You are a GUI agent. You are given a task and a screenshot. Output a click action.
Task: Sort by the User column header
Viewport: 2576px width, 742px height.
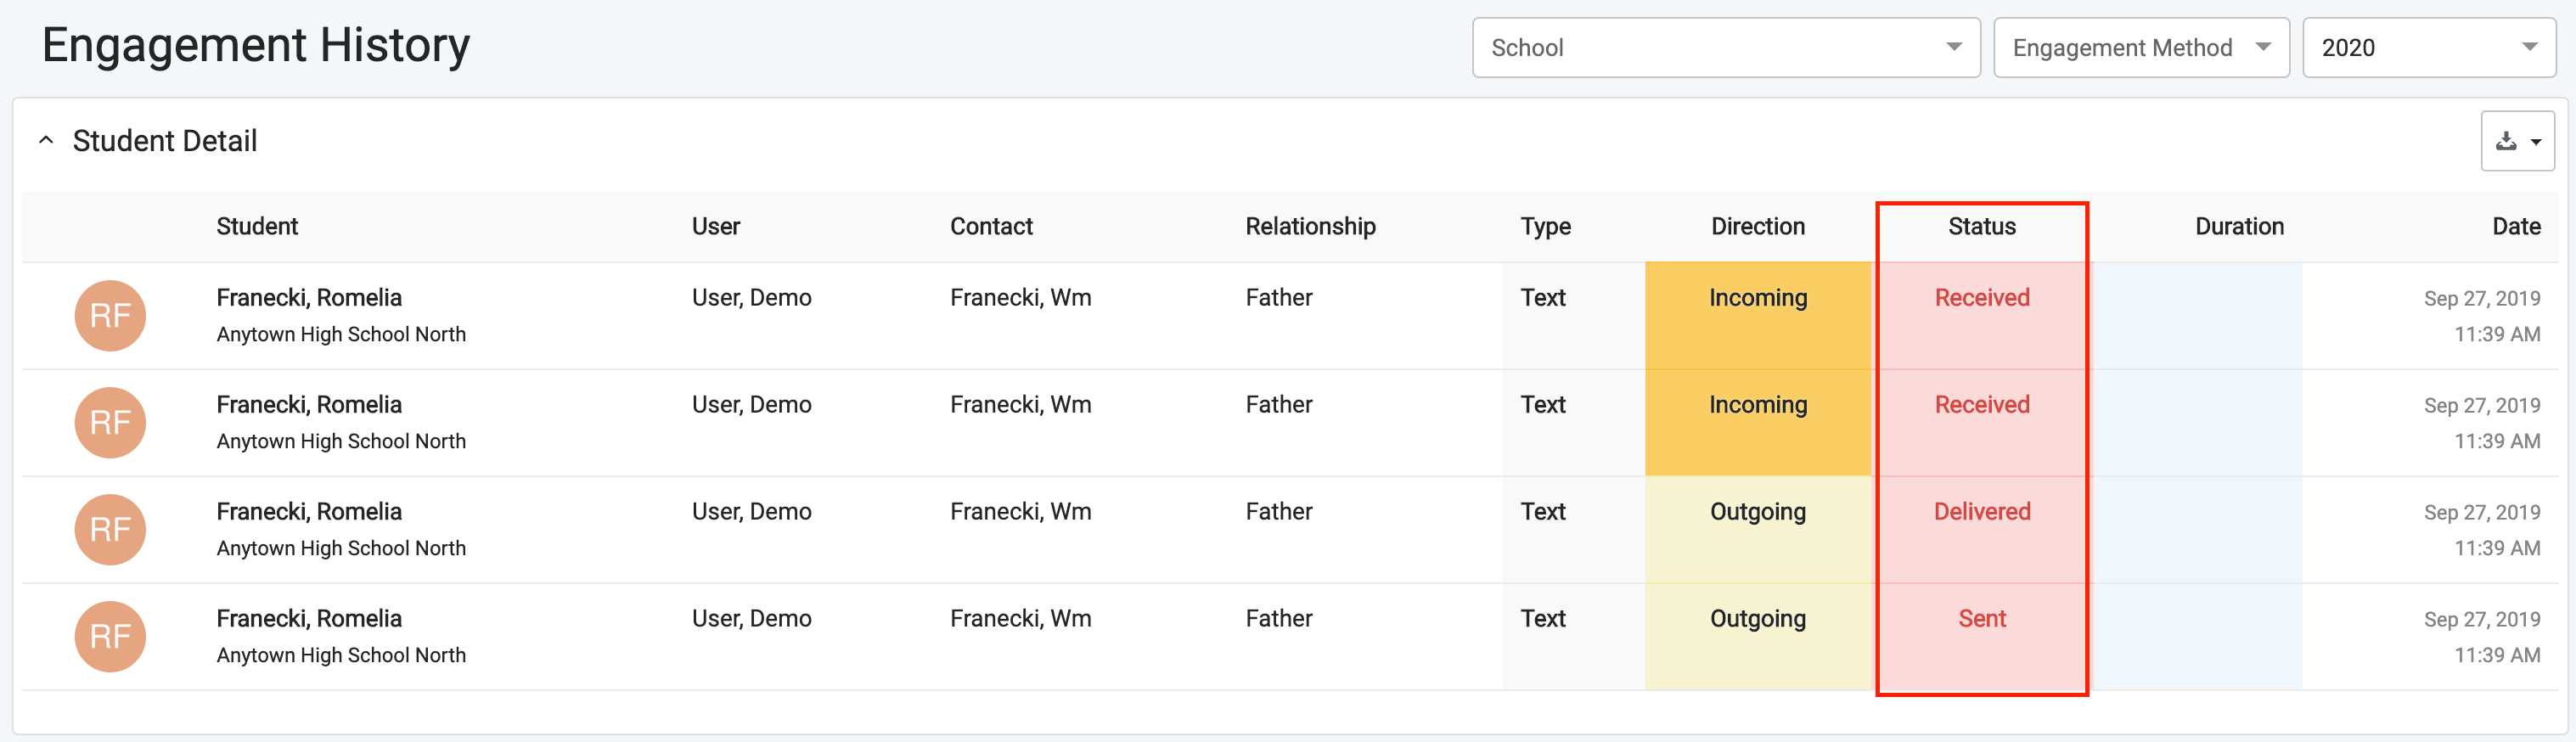(716, 227)
